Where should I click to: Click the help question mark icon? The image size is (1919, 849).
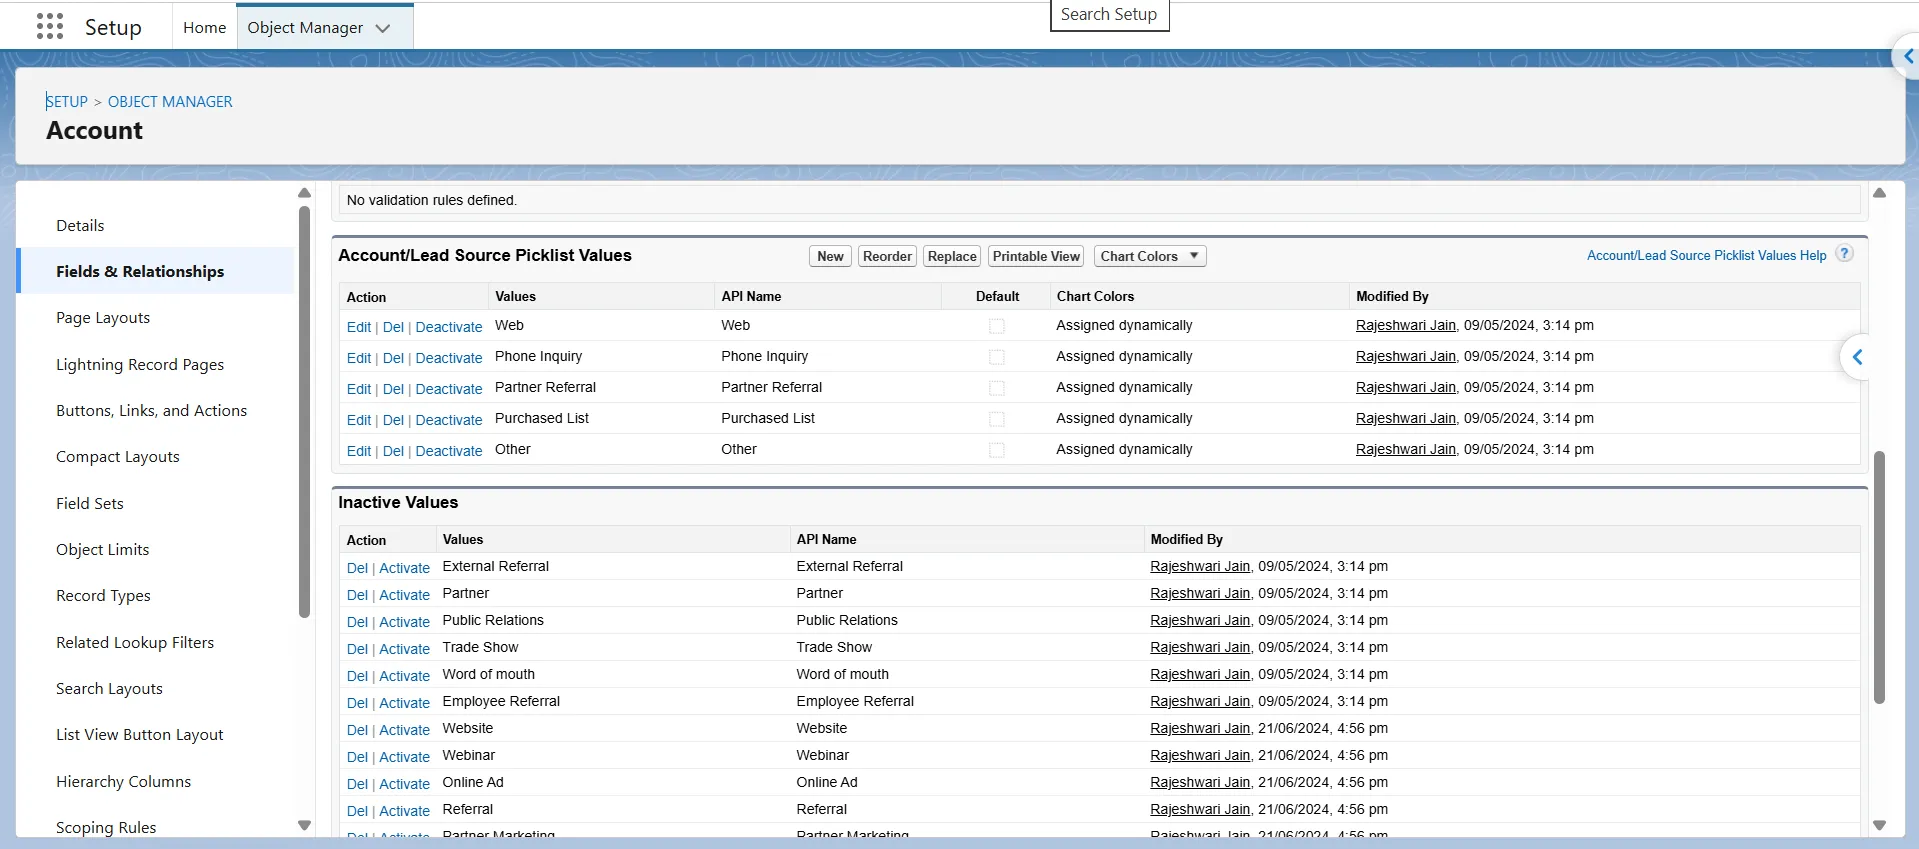pos(1845,254)
